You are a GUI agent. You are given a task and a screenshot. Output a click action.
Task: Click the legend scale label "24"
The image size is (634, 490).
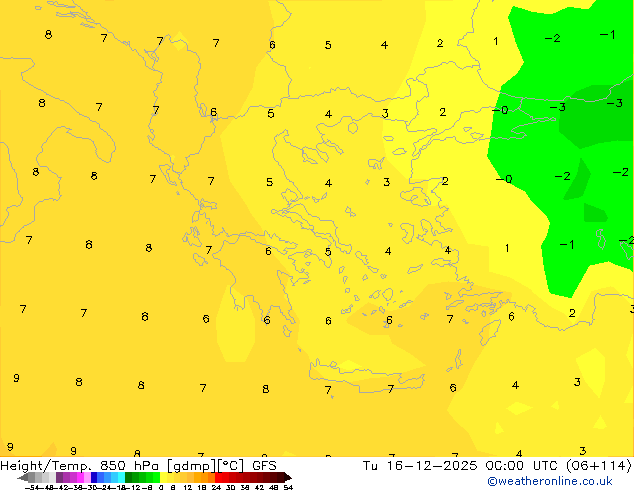click(x=217, y=487)
